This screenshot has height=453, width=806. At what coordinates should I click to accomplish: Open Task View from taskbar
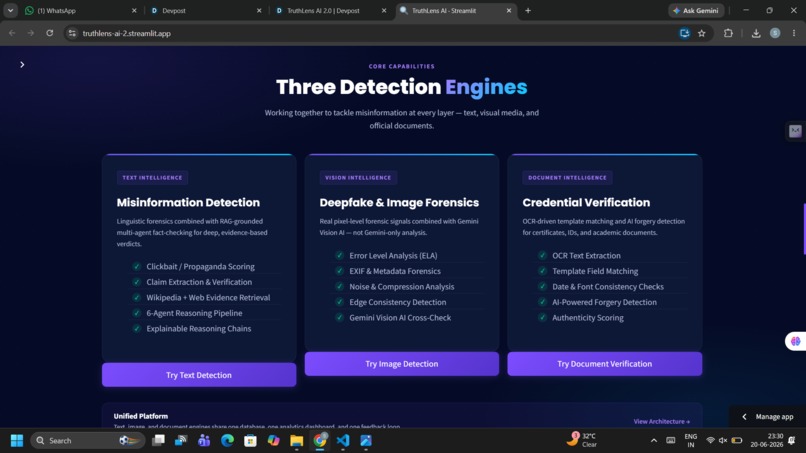click(158, 440)
